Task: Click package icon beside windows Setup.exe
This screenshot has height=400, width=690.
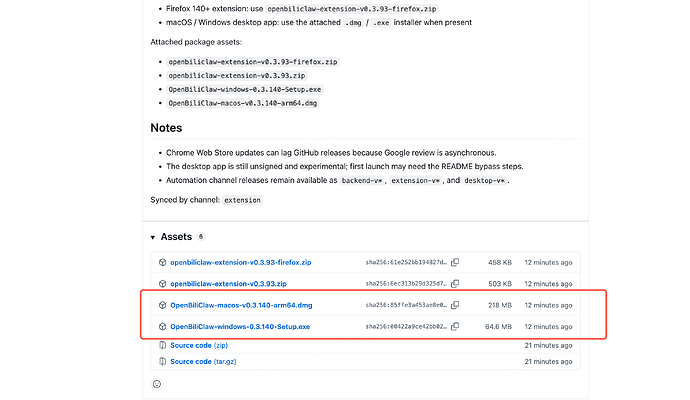Action: tap(162, 327)
